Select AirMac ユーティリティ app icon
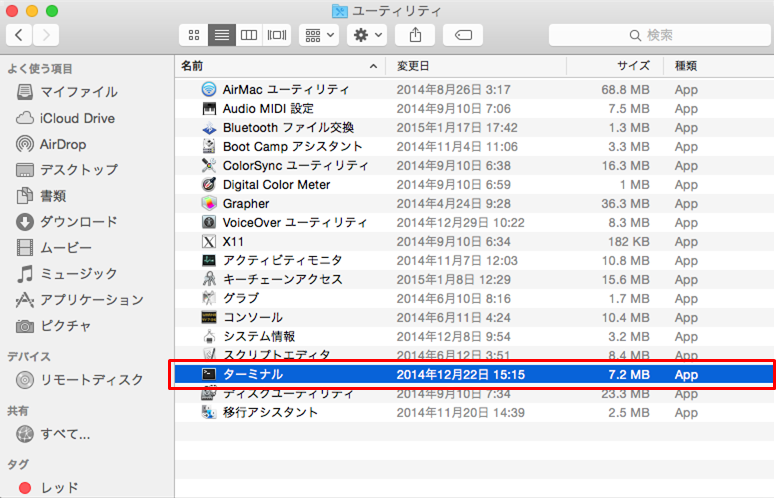 [x=209, y=90]
